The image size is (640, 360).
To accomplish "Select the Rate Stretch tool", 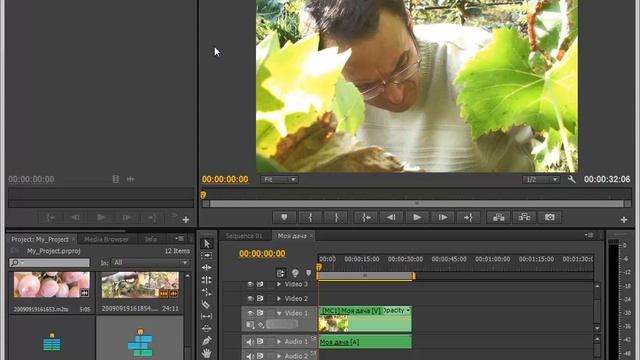I will pyautogui.click(x=207, y=292).
